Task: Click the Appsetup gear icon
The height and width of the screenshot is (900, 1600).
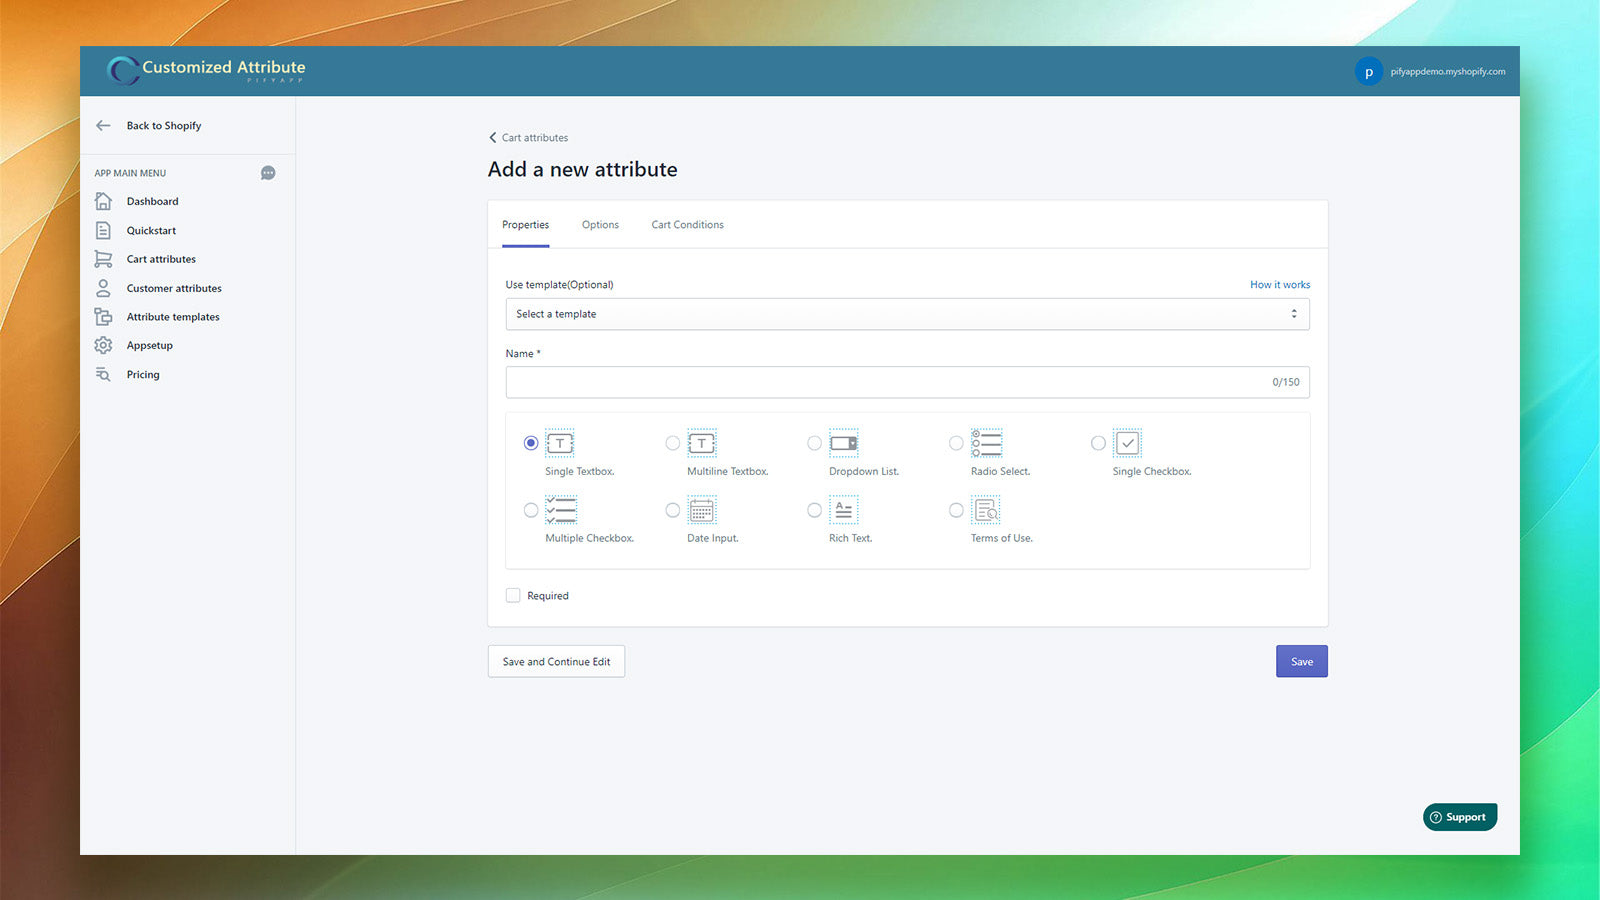Action: [103, 345]
